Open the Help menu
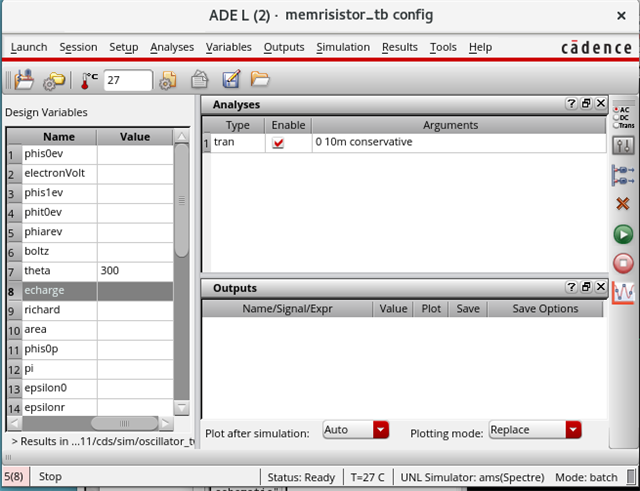The height and width of the screenshot is (491, 640). click(x=480, y=47)
